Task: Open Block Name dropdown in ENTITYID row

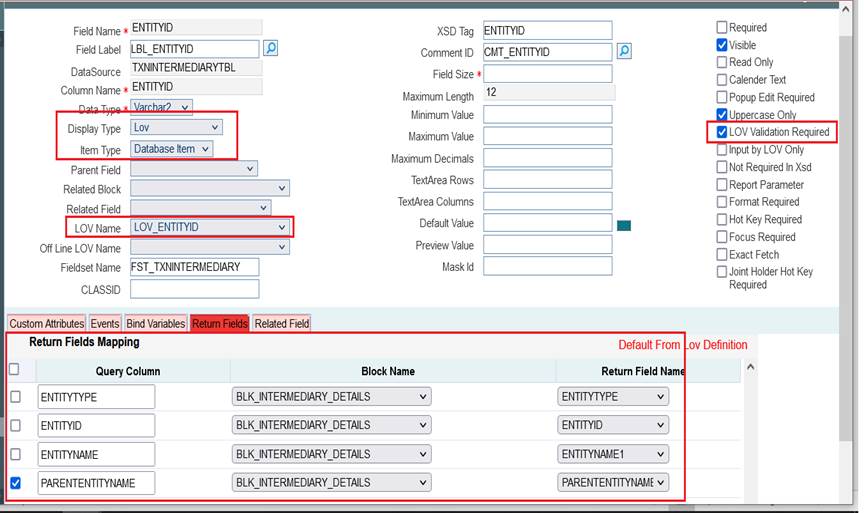Action: (332, 425)
